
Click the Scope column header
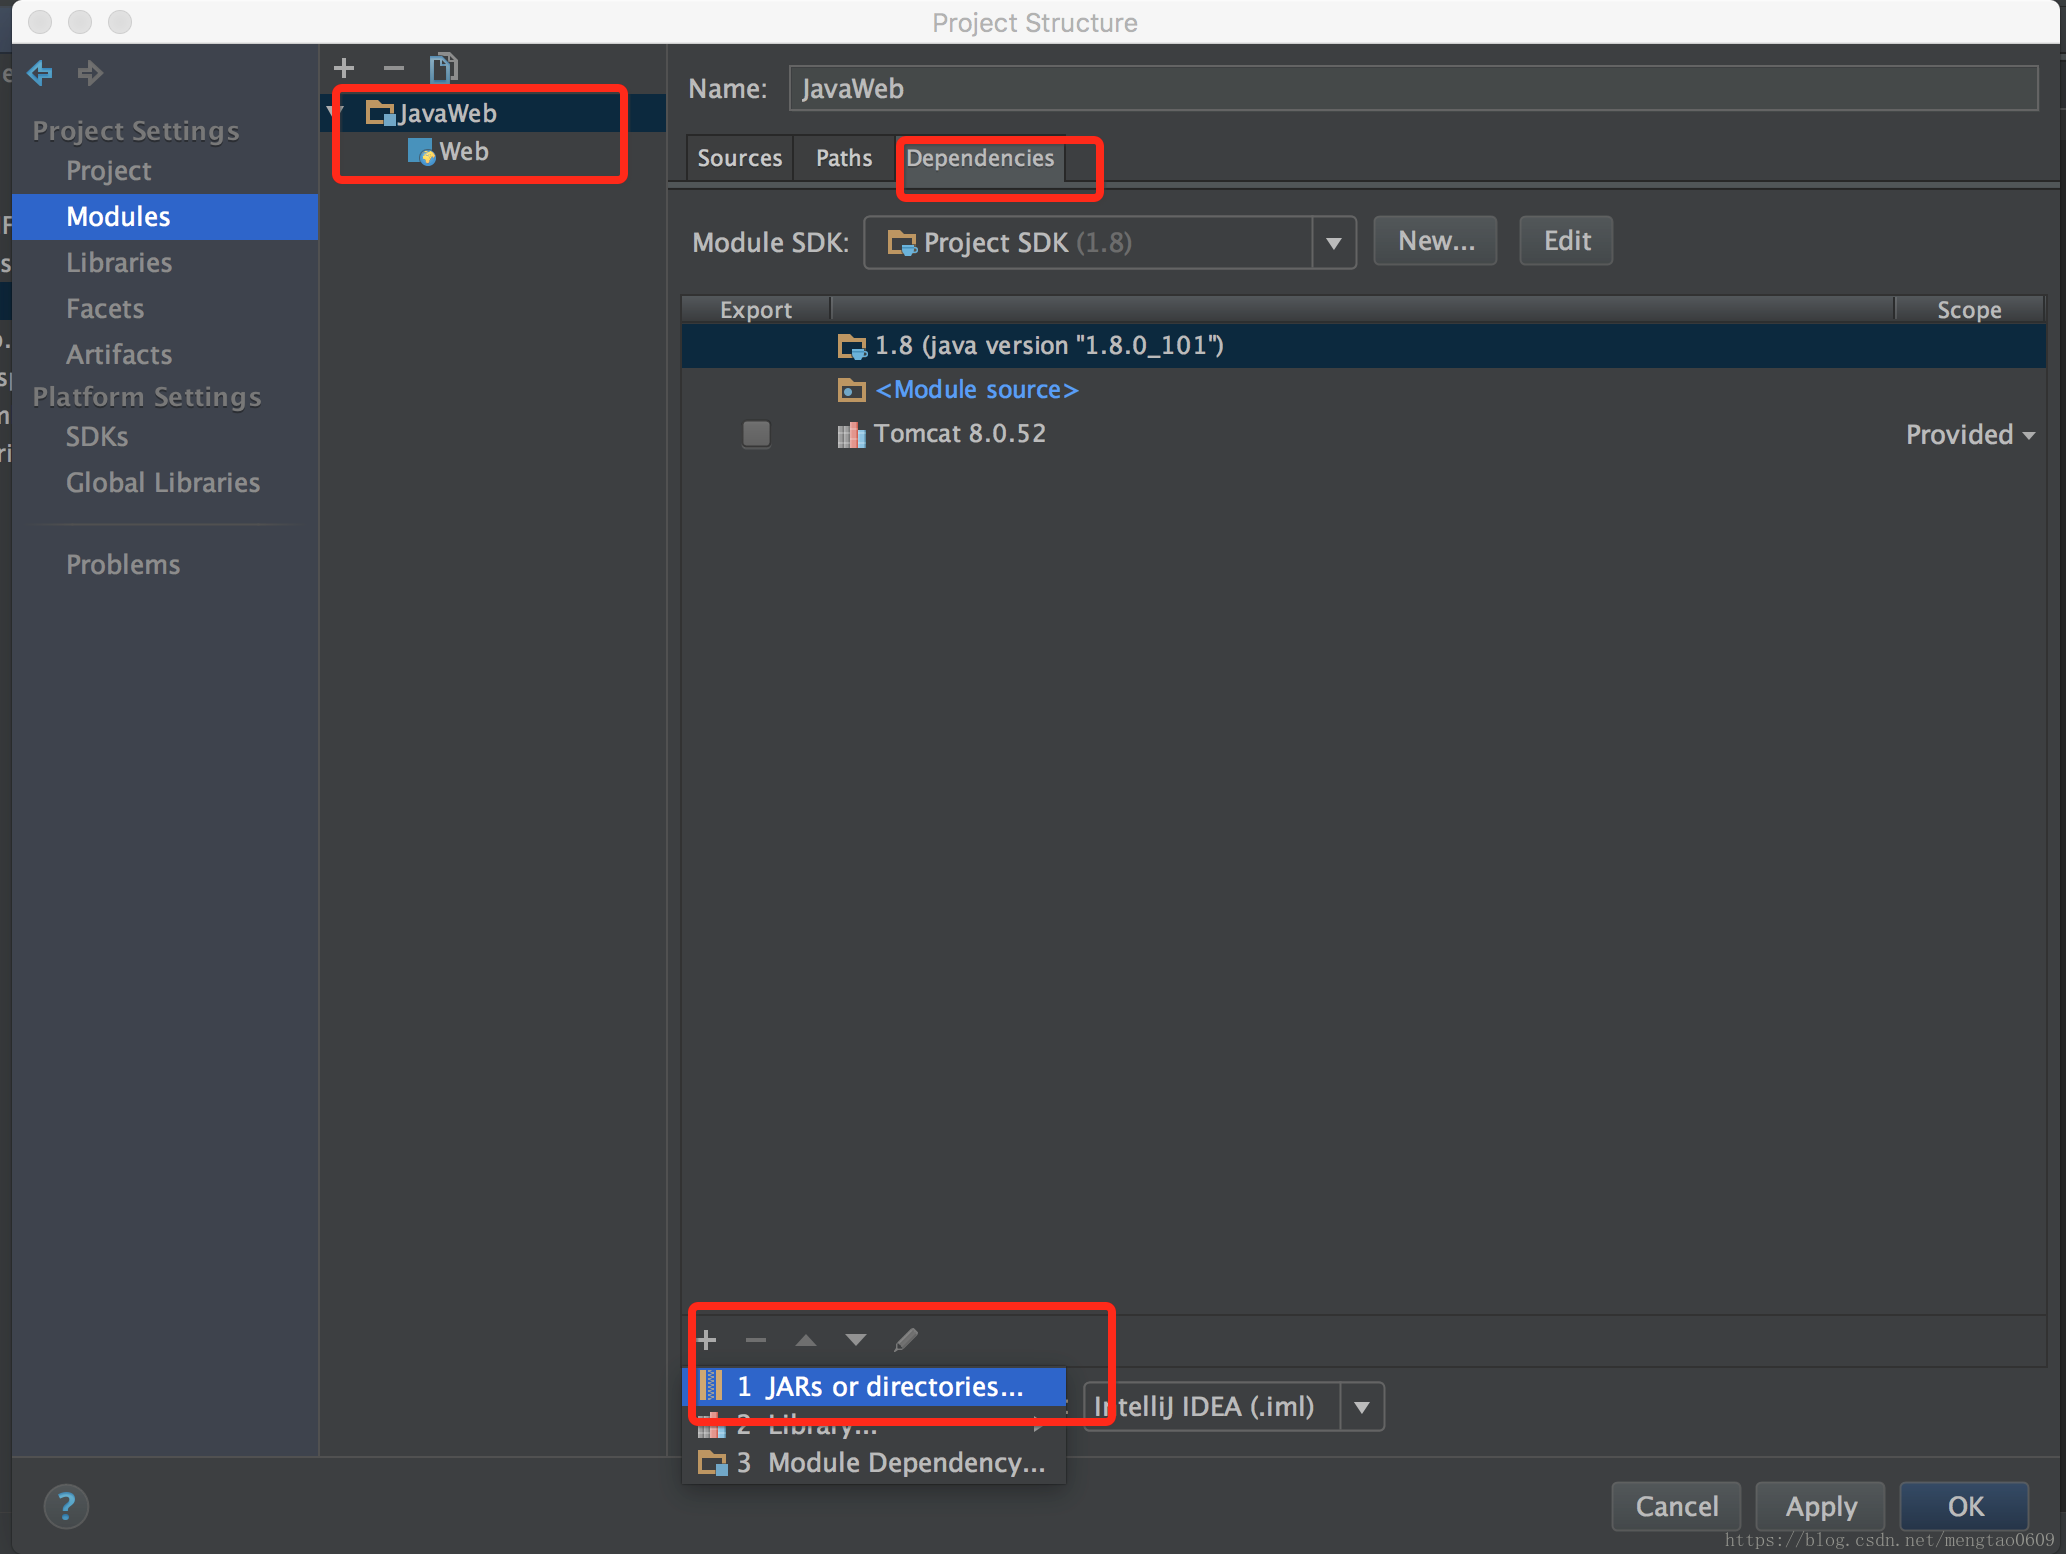[x=1969, y=310]
